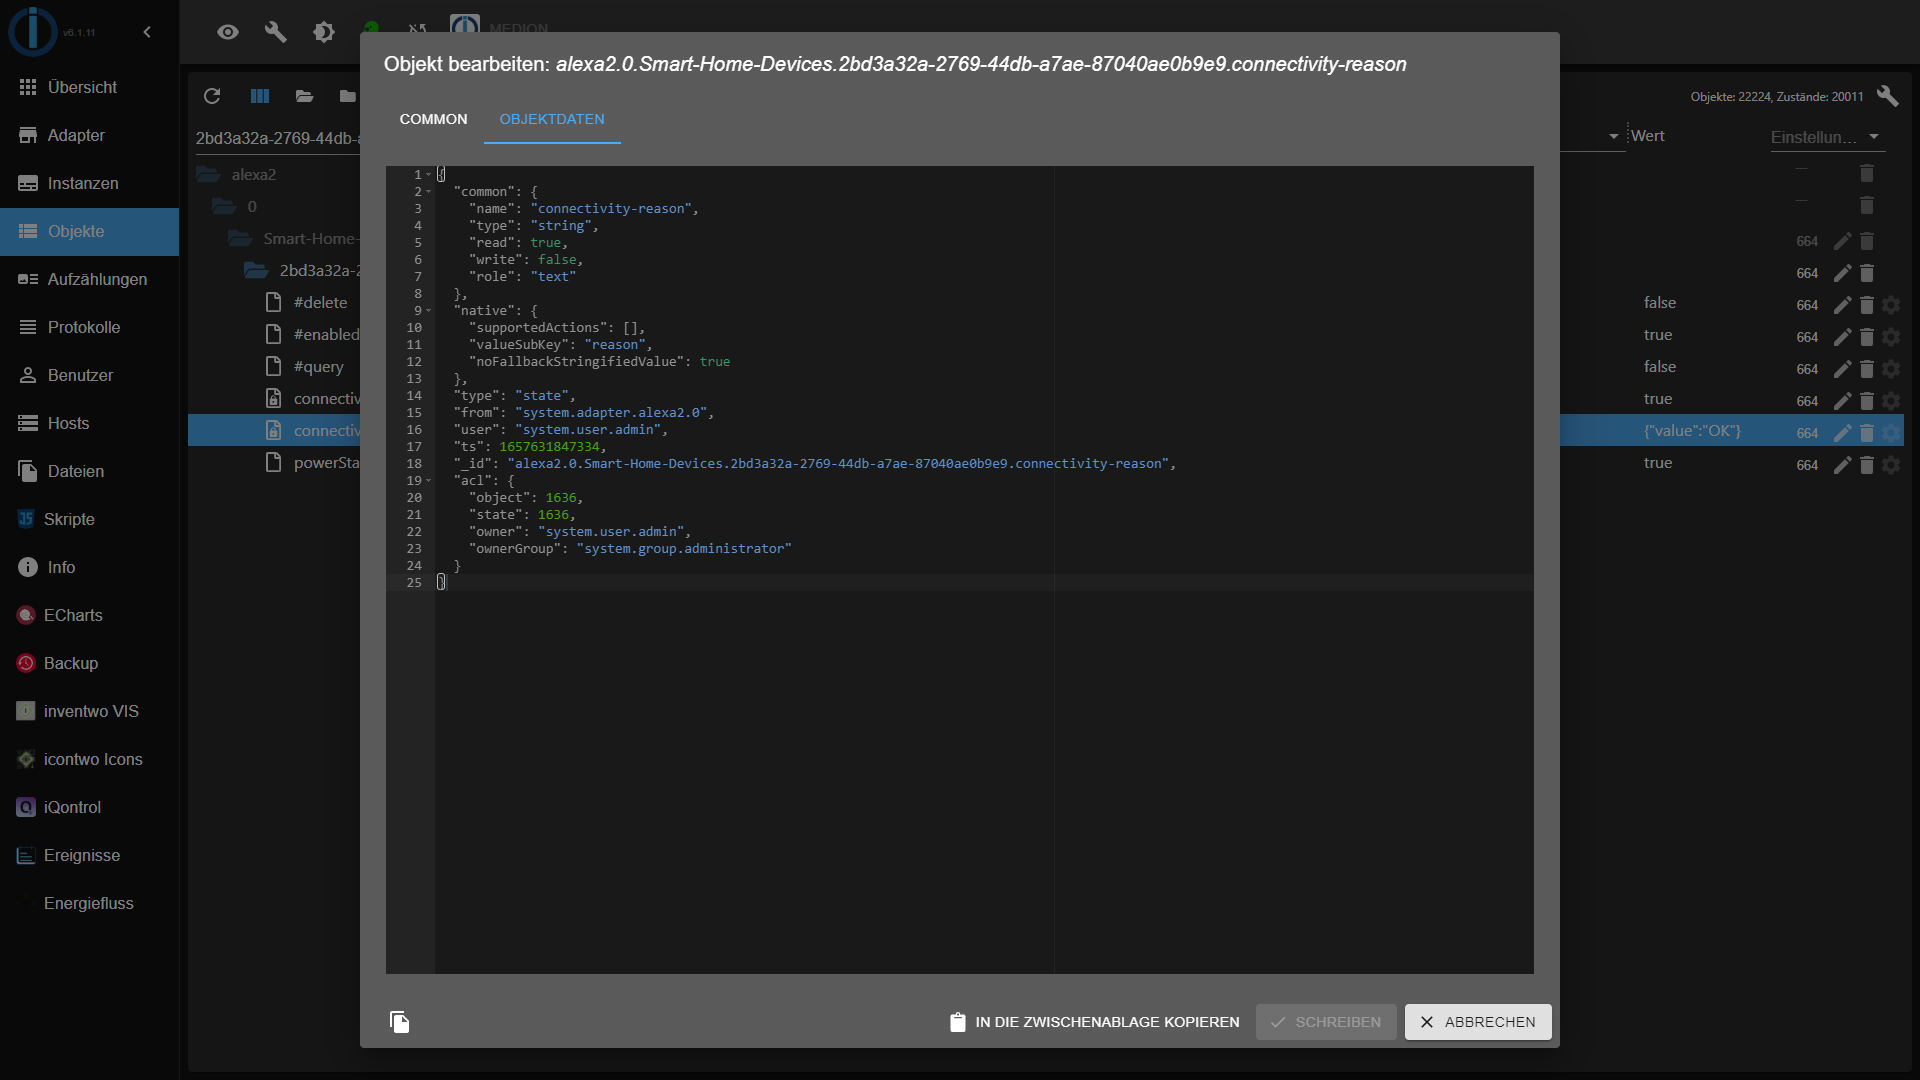1920x1080 pixels.
Task: Collapse the sidebar with the chevron arrow
Action: tap(147, 32)
